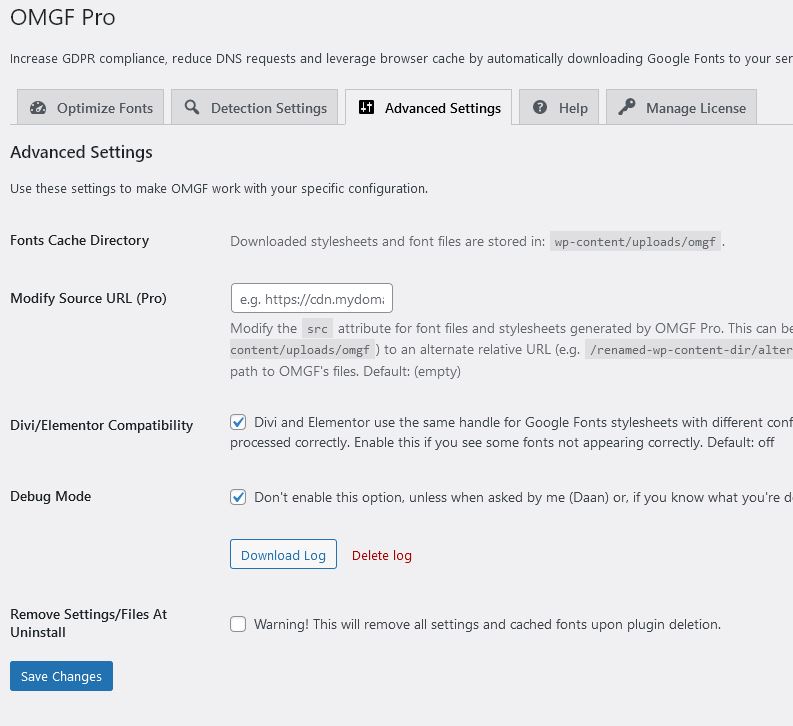Click the Download Log button
The height and width of the screenshot is (726, 793).
pos(283,554)
